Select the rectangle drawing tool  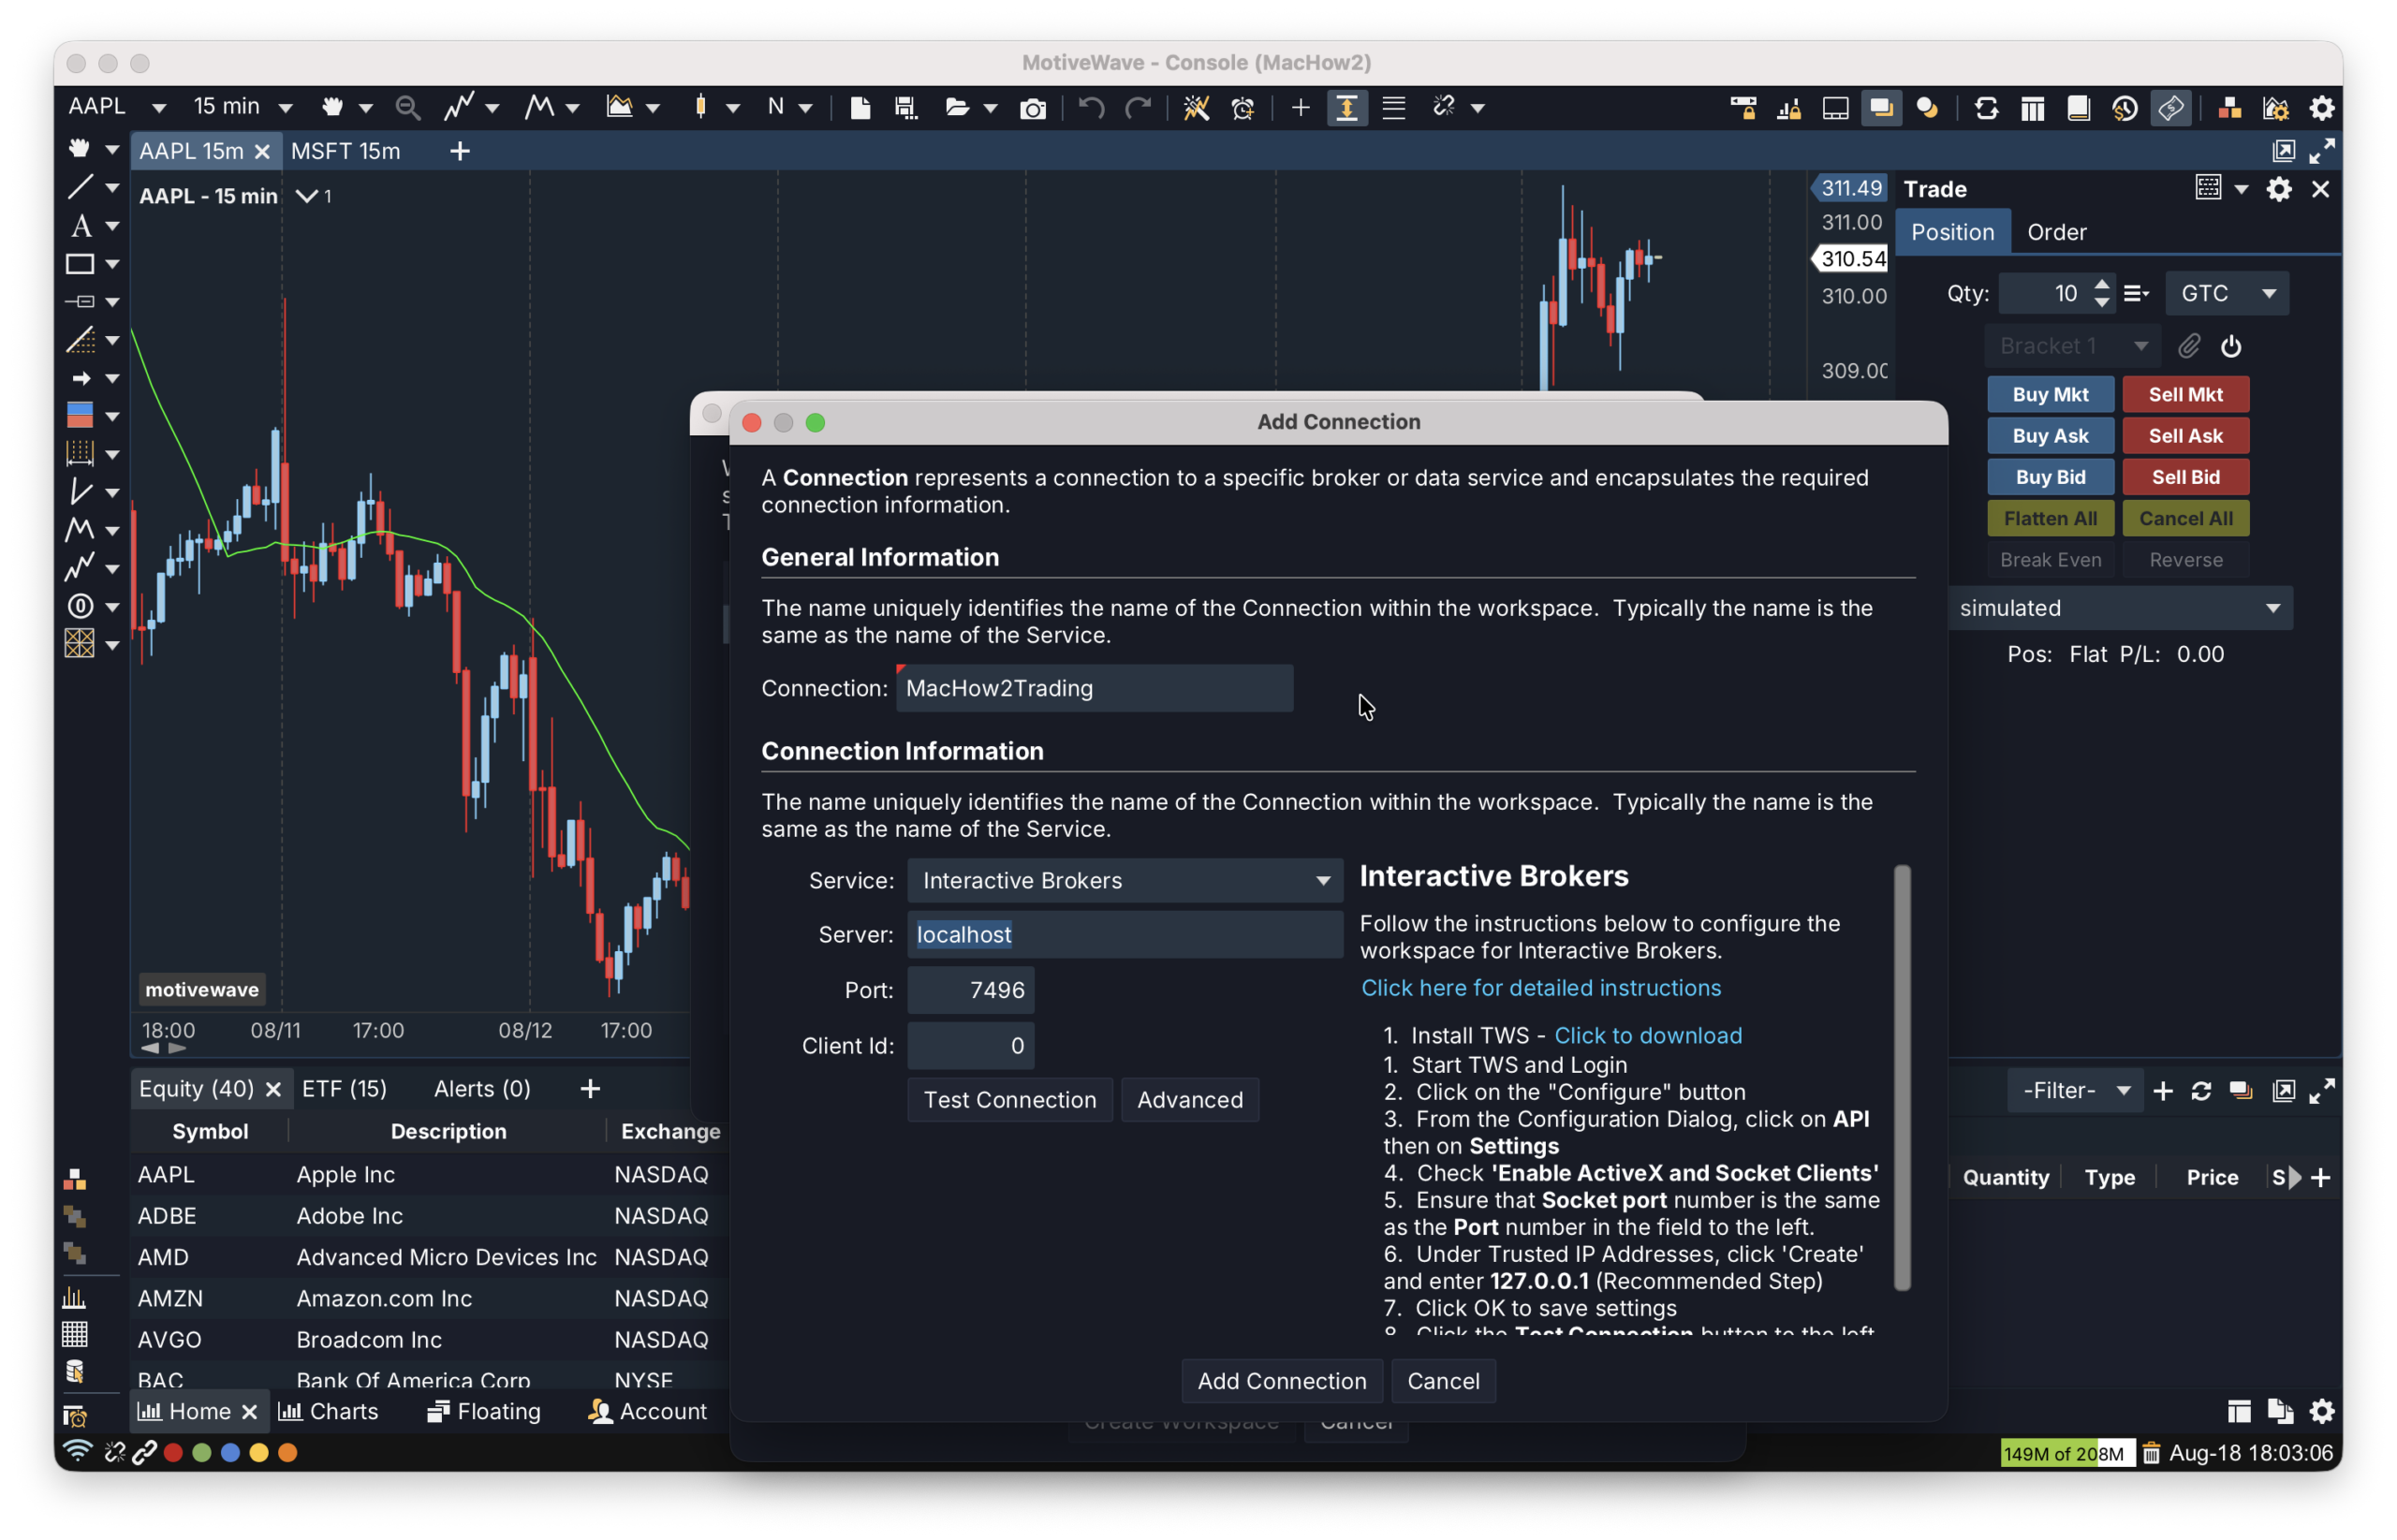tap(80, 264)
